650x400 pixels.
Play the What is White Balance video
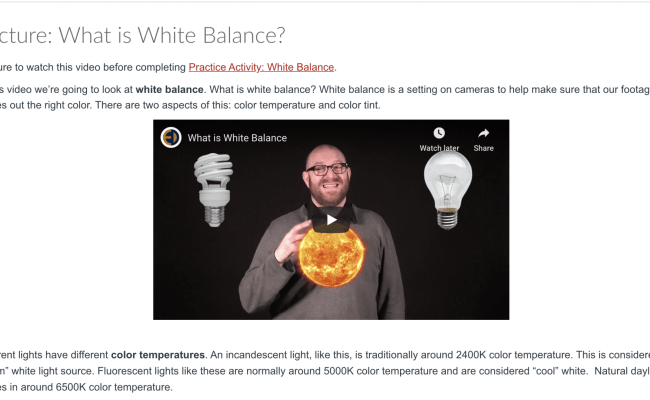[331, 220]
